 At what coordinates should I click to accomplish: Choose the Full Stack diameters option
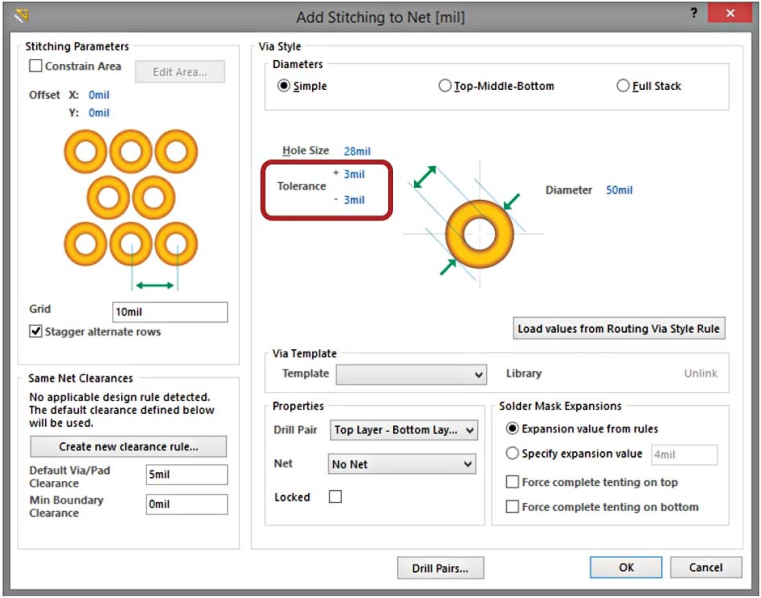pos(623,86)
